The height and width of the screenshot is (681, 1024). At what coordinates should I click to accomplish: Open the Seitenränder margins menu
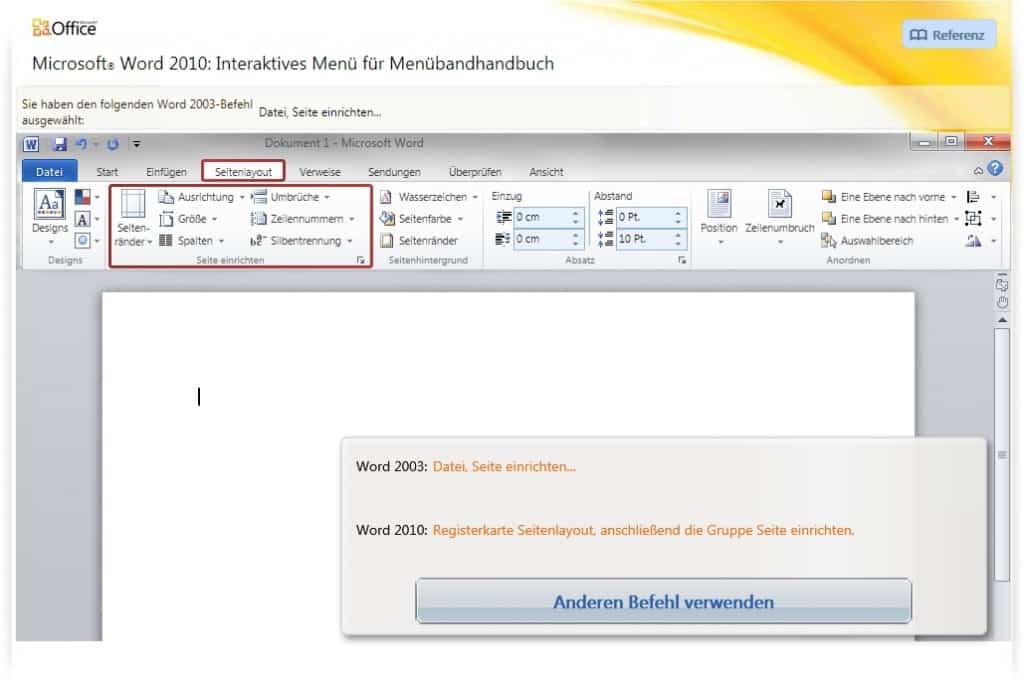[133, 219]
